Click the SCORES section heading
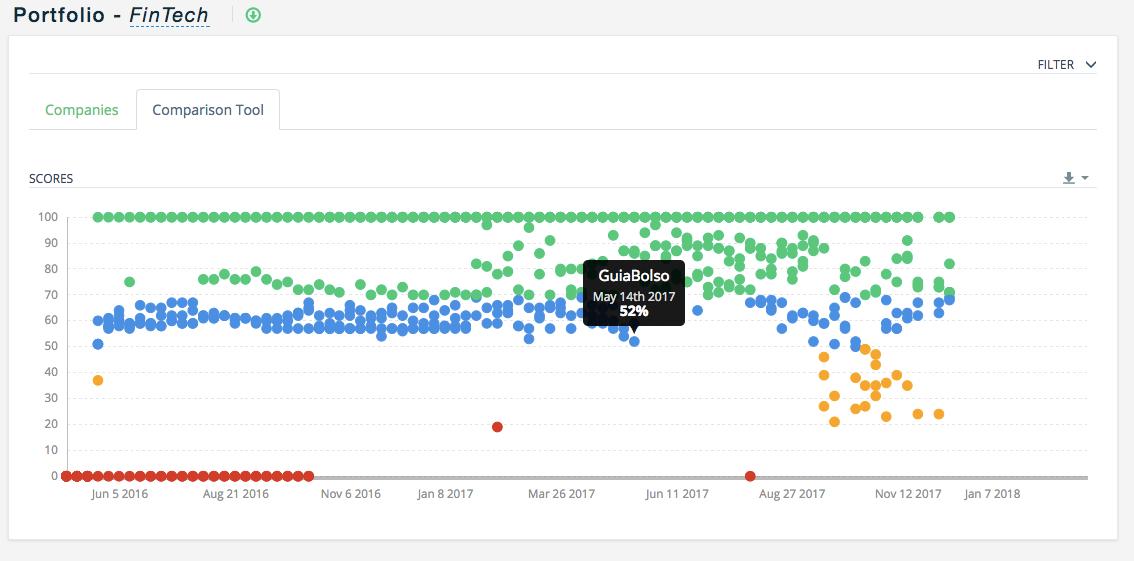This screenshot has width=1134, height=561. 51,179
